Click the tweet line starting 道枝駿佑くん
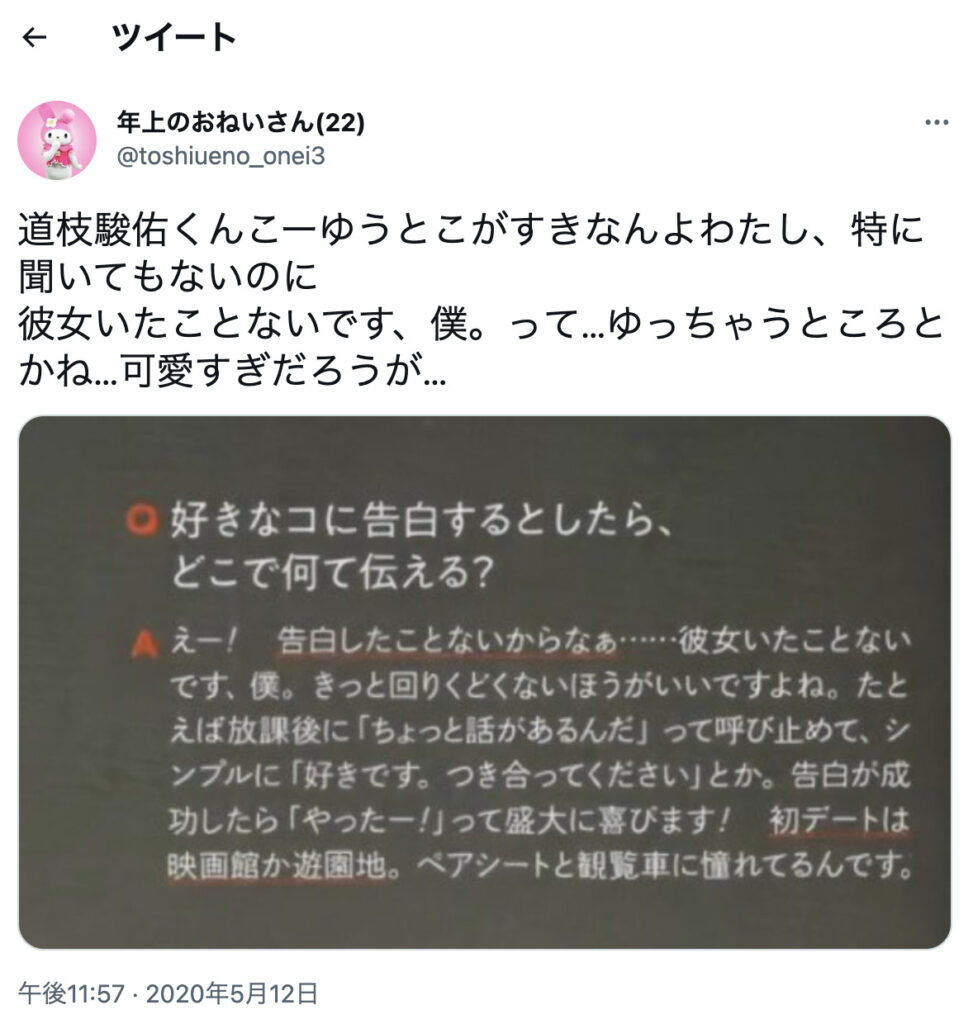The image size is (973, 1024). tap(471, 229)
